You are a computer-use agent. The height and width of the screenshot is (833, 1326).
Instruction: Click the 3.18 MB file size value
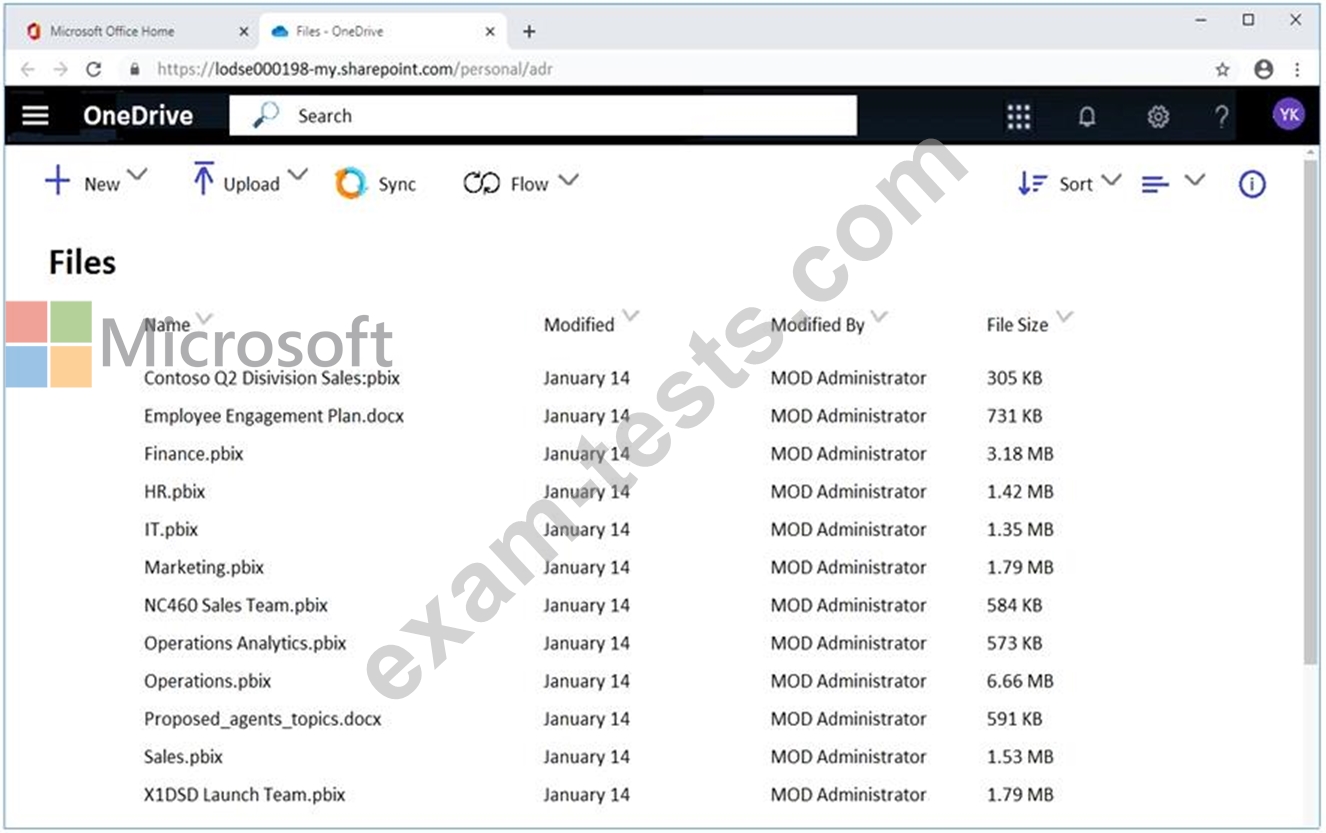click(1020, 454)
